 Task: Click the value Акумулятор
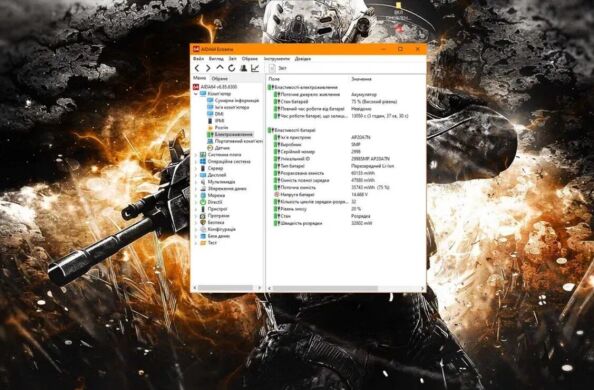[364, 94]
